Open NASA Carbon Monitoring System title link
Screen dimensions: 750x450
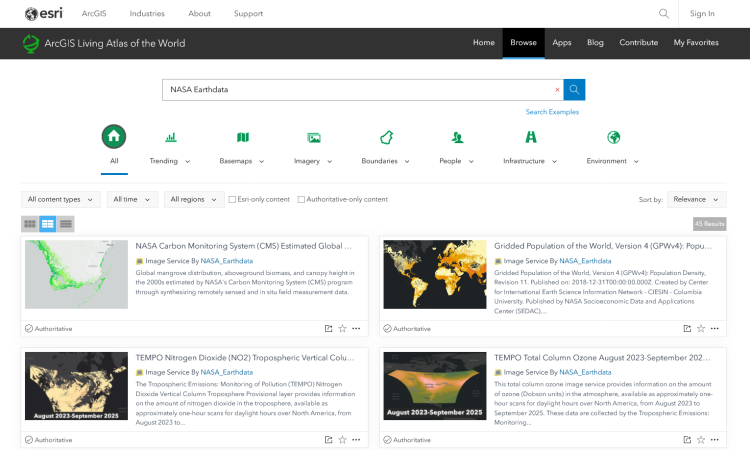point(243,246)
